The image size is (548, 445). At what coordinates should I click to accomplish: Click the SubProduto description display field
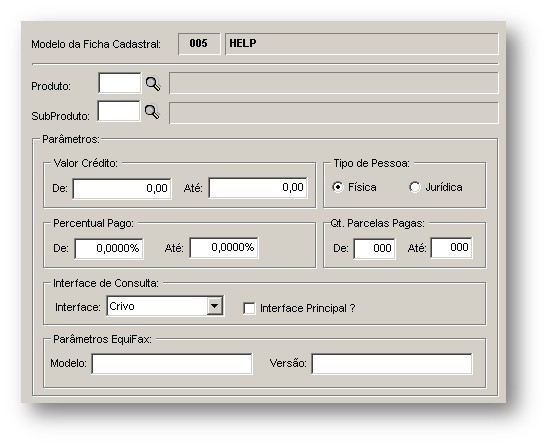pyautogui.click(x=334, y=113)
